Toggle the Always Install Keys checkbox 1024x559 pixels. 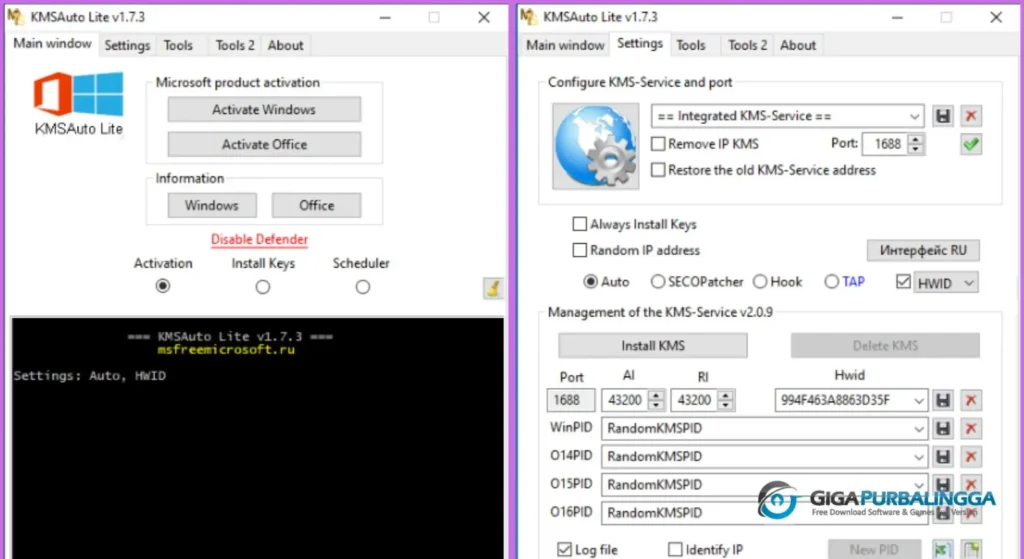tap(579, 224)
